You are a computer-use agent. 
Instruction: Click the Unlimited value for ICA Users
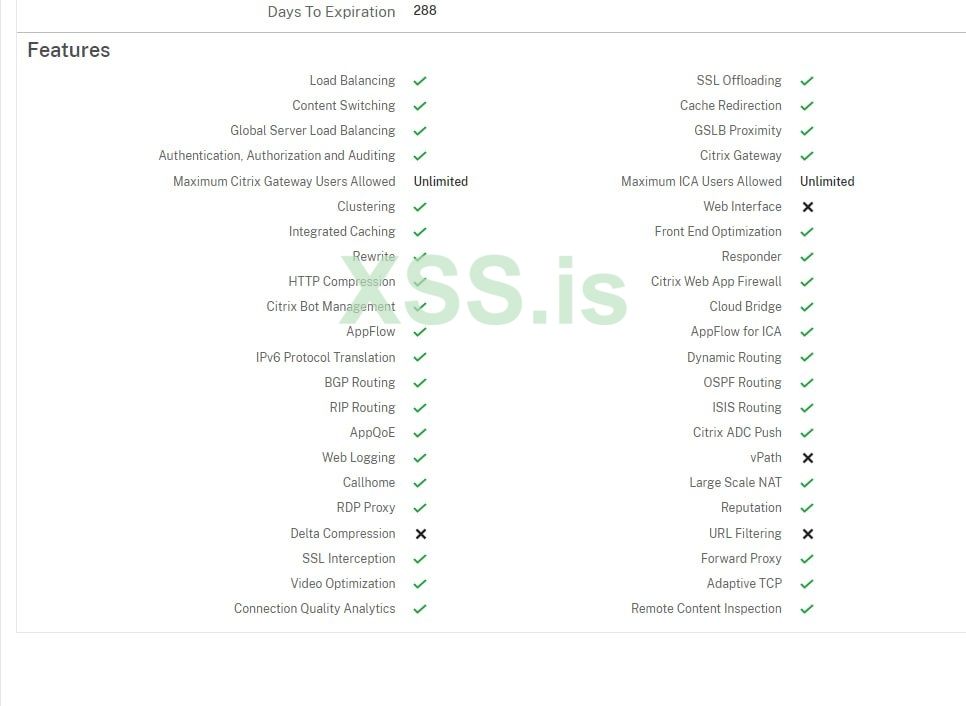[x=827, y=182]
